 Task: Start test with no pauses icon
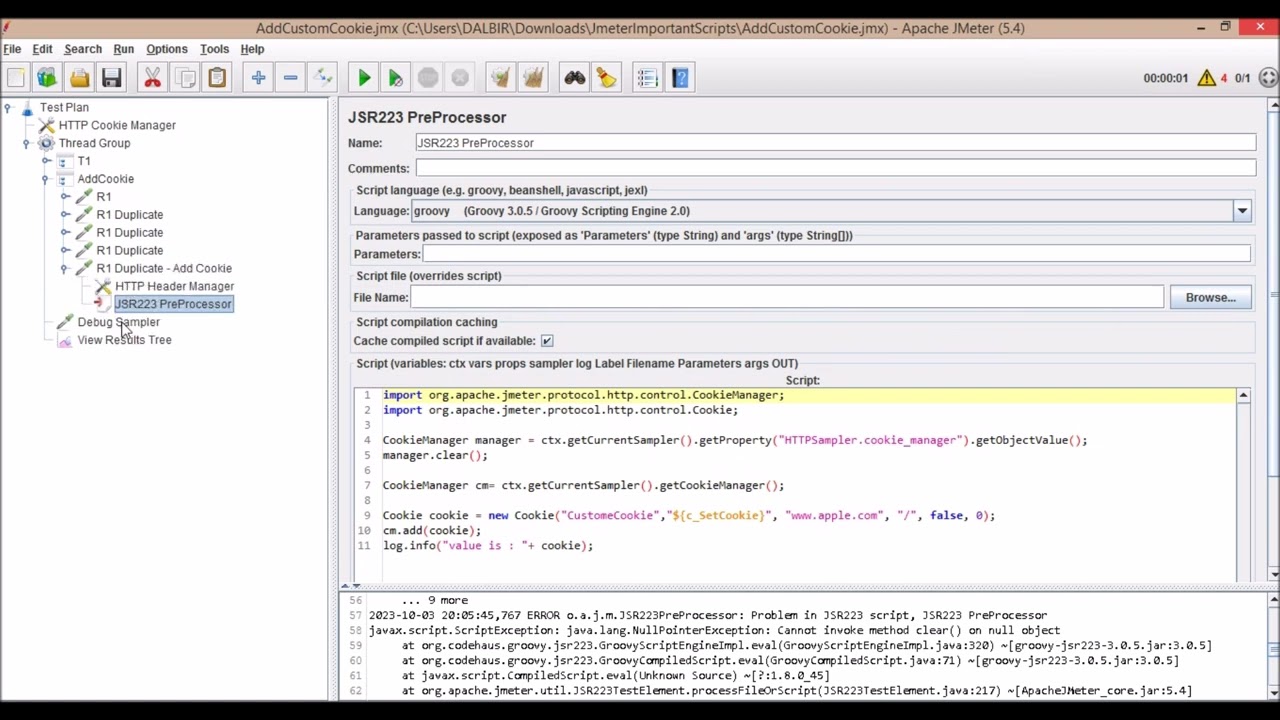396,78
